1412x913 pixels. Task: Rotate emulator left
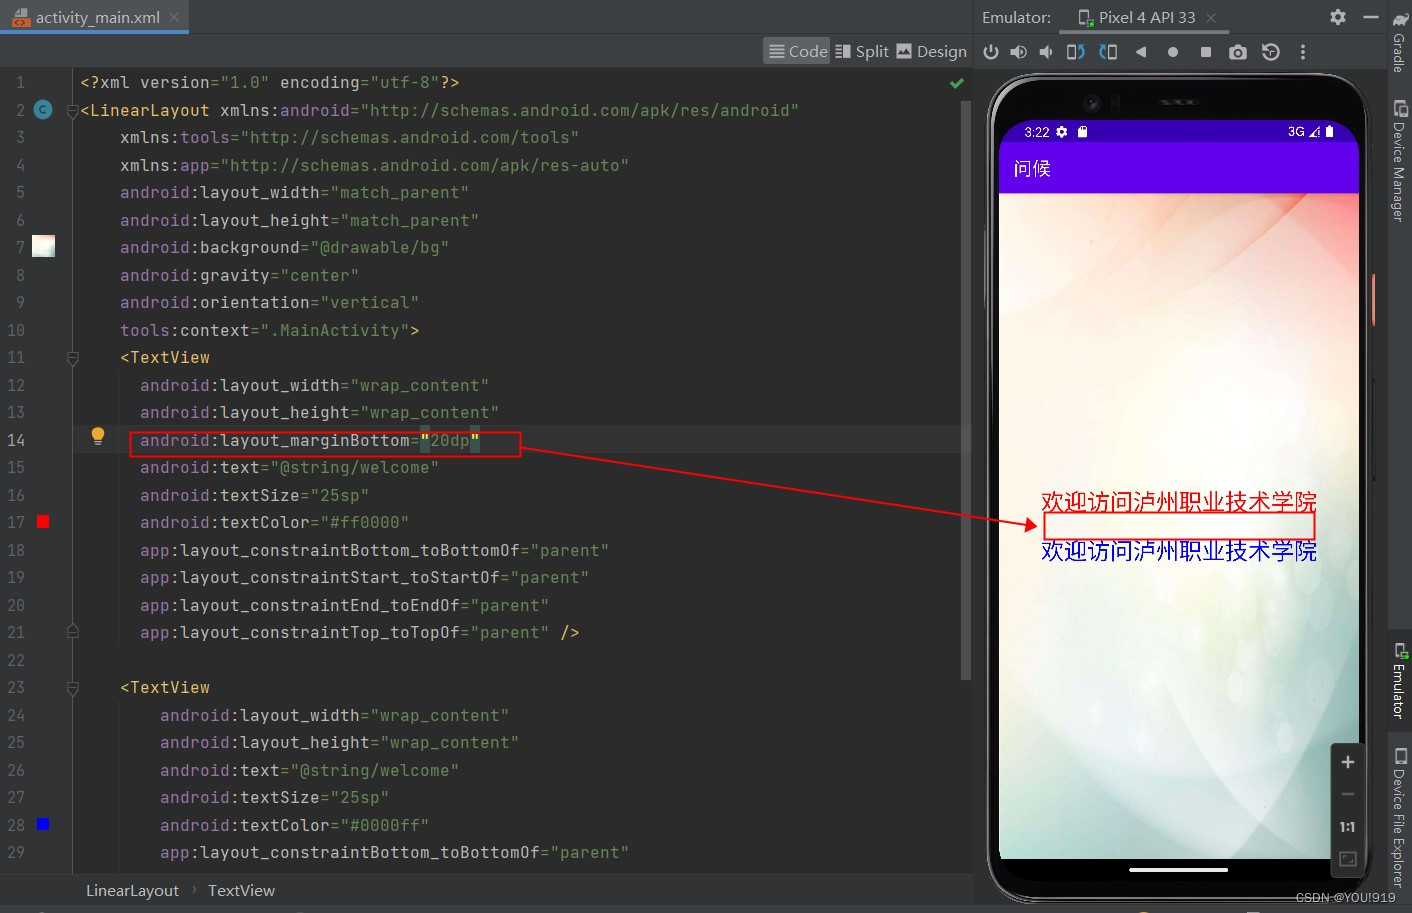1076,52
